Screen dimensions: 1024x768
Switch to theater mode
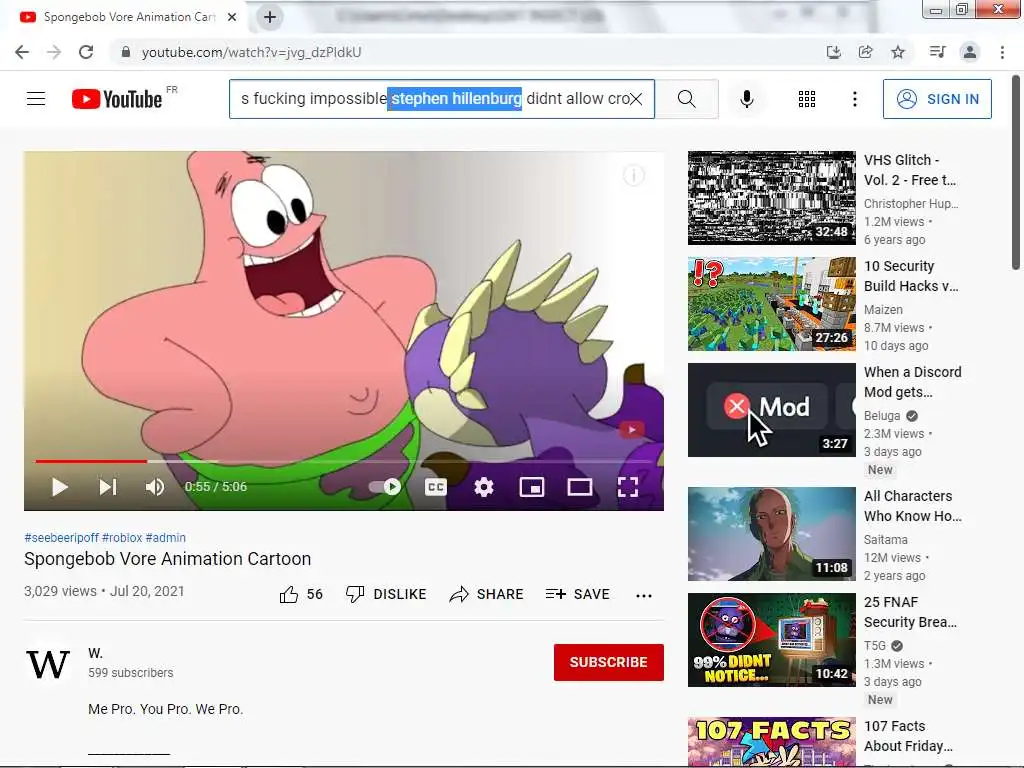(x=580, y=487)
